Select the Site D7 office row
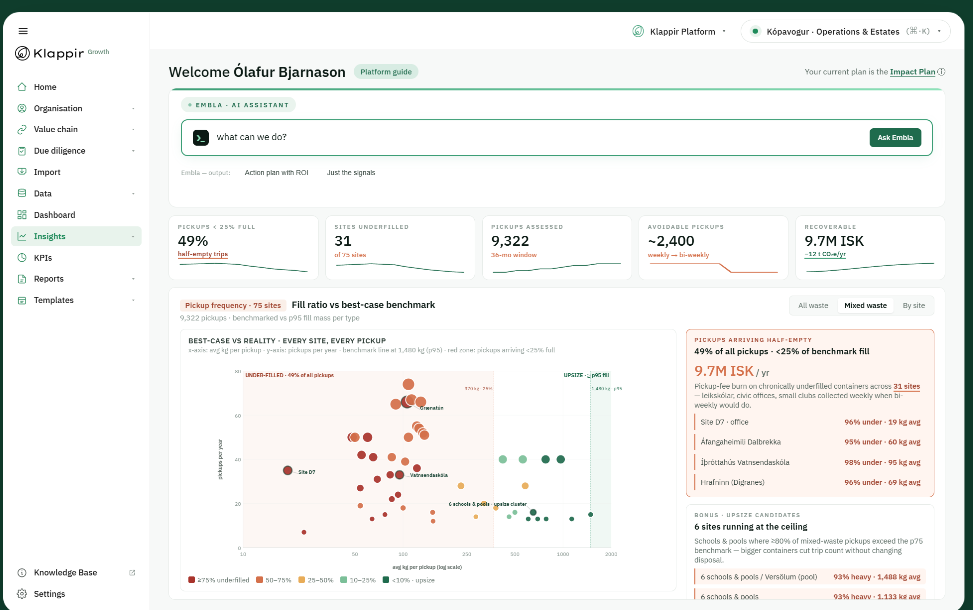 coord(810,422)
